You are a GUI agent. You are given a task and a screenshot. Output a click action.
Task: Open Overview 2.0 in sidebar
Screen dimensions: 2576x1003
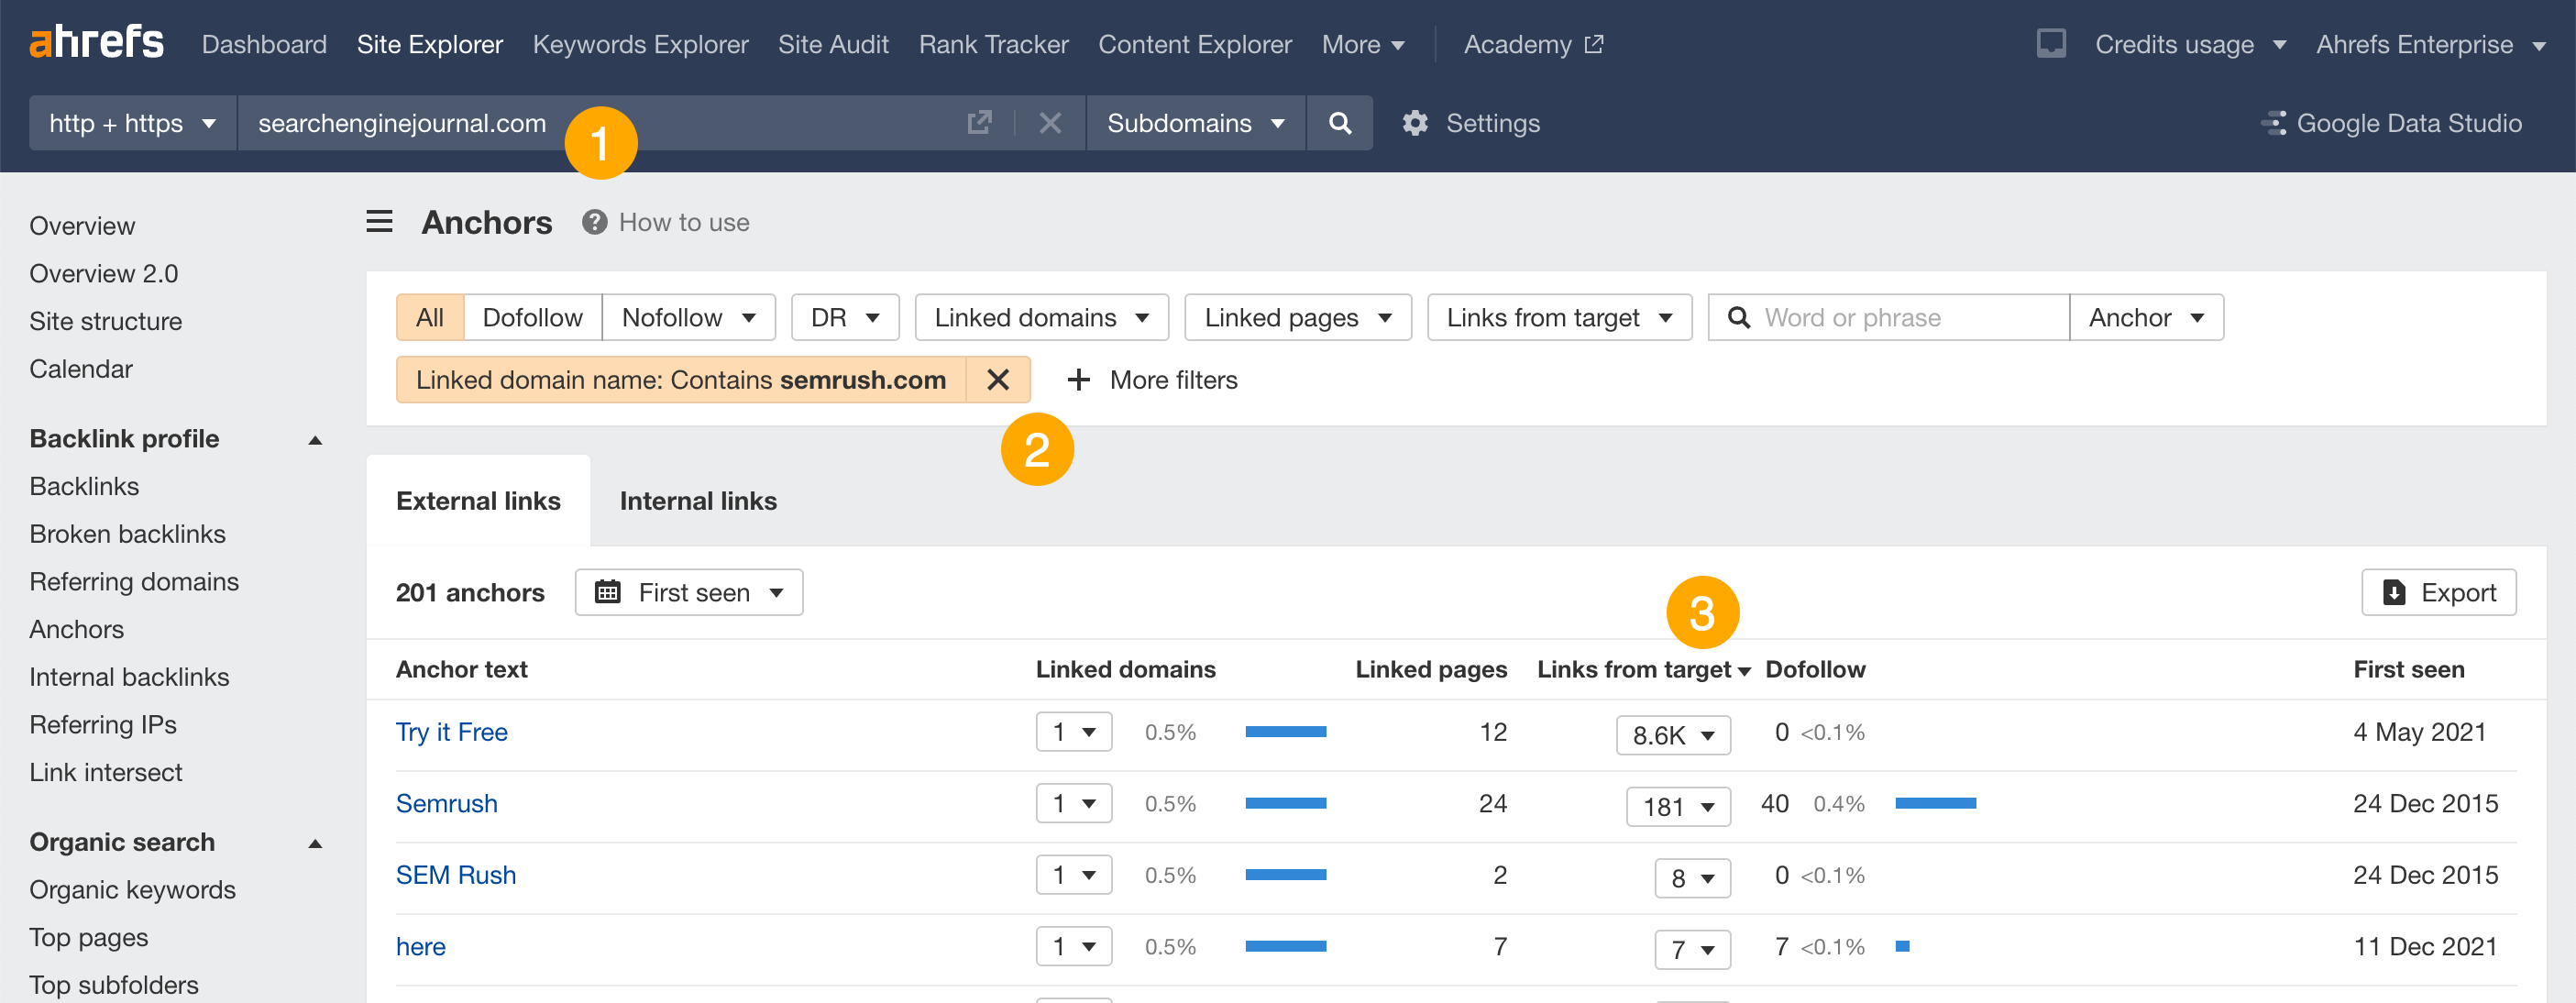pos(104,273)
